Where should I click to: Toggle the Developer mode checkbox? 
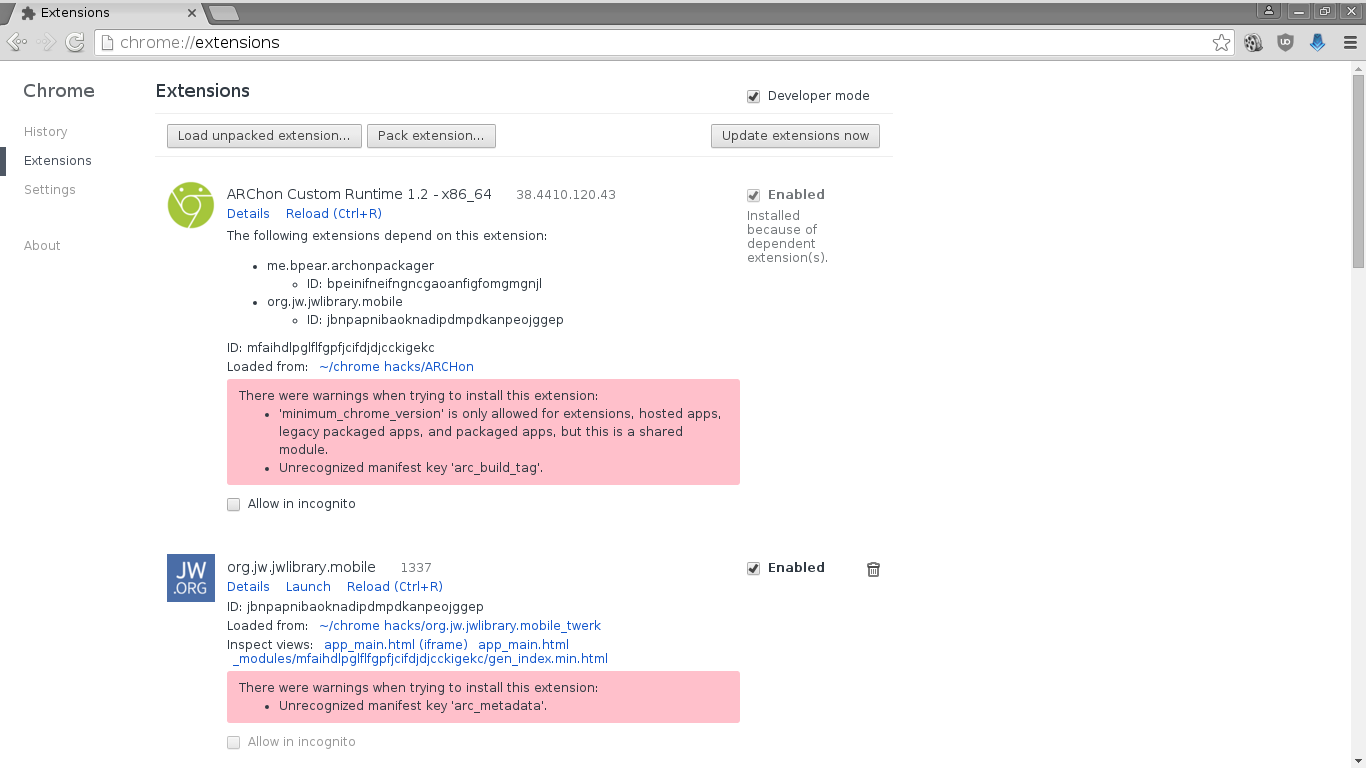pyautogui.click(x=754, y=96)
